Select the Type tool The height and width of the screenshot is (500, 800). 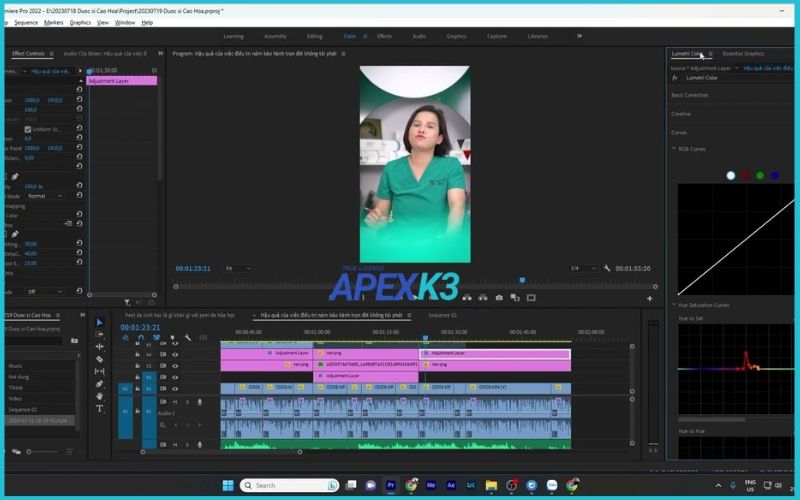pos(99,408)
